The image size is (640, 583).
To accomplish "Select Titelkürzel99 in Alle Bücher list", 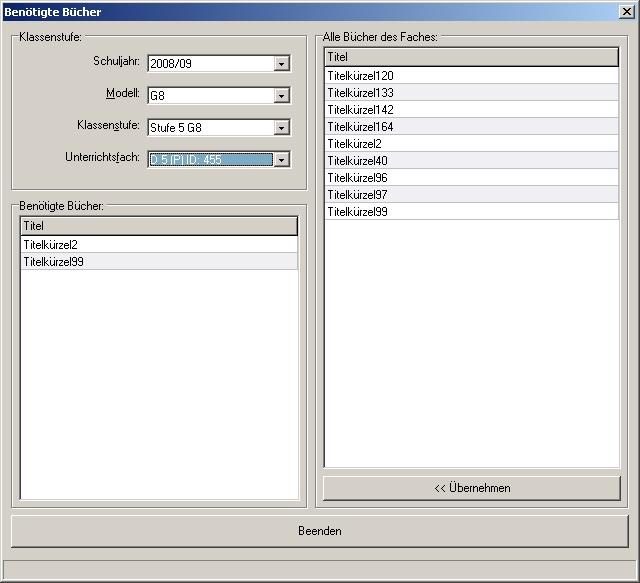I will 358,212.
